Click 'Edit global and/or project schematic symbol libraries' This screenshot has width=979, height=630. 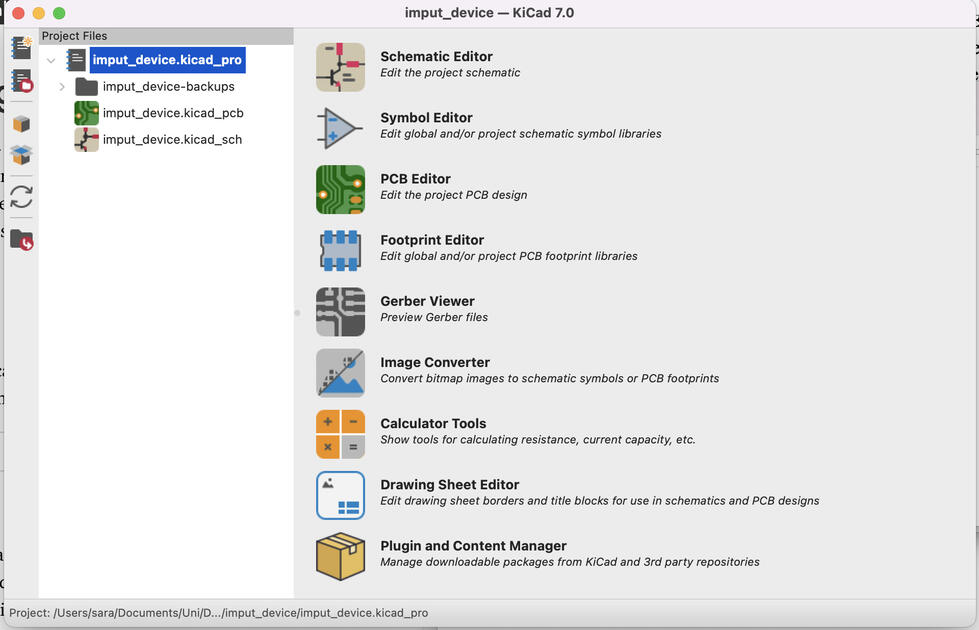(521, 134)
